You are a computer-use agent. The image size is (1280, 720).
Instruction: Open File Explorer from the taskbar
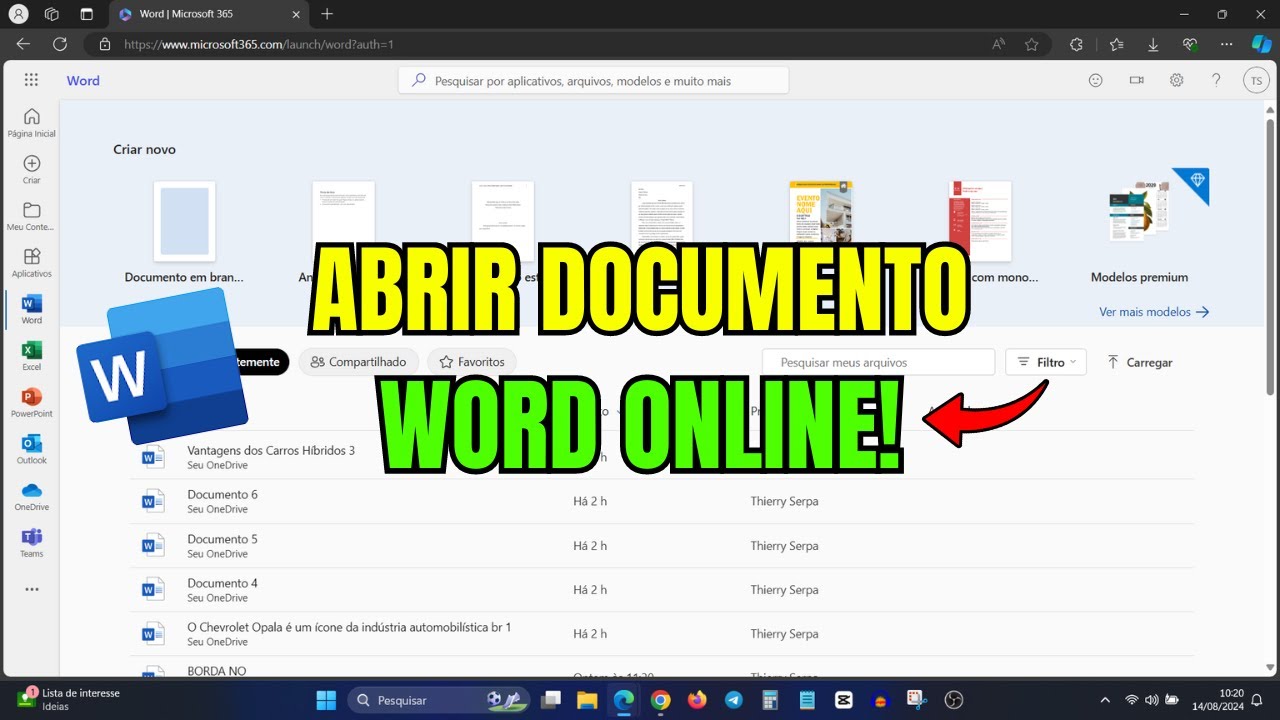(x=586, y=700)
